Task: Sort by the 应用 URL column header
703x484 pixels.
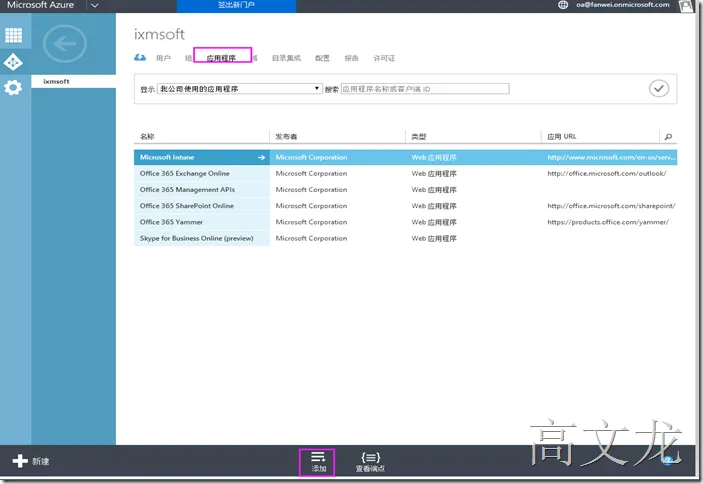Action: click(562, 137)
